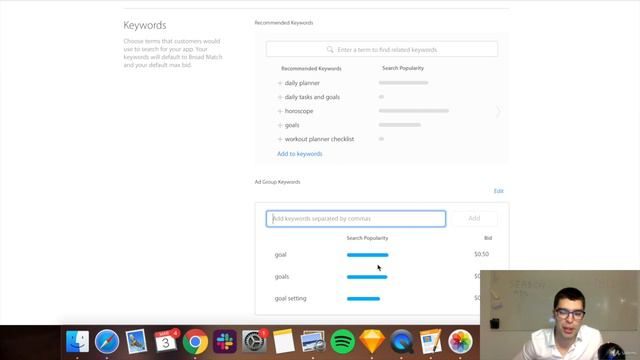This screenshot has width=640, height=360.
Task: Click the 'daily planner' keyword text
Action: coord(302,83)
